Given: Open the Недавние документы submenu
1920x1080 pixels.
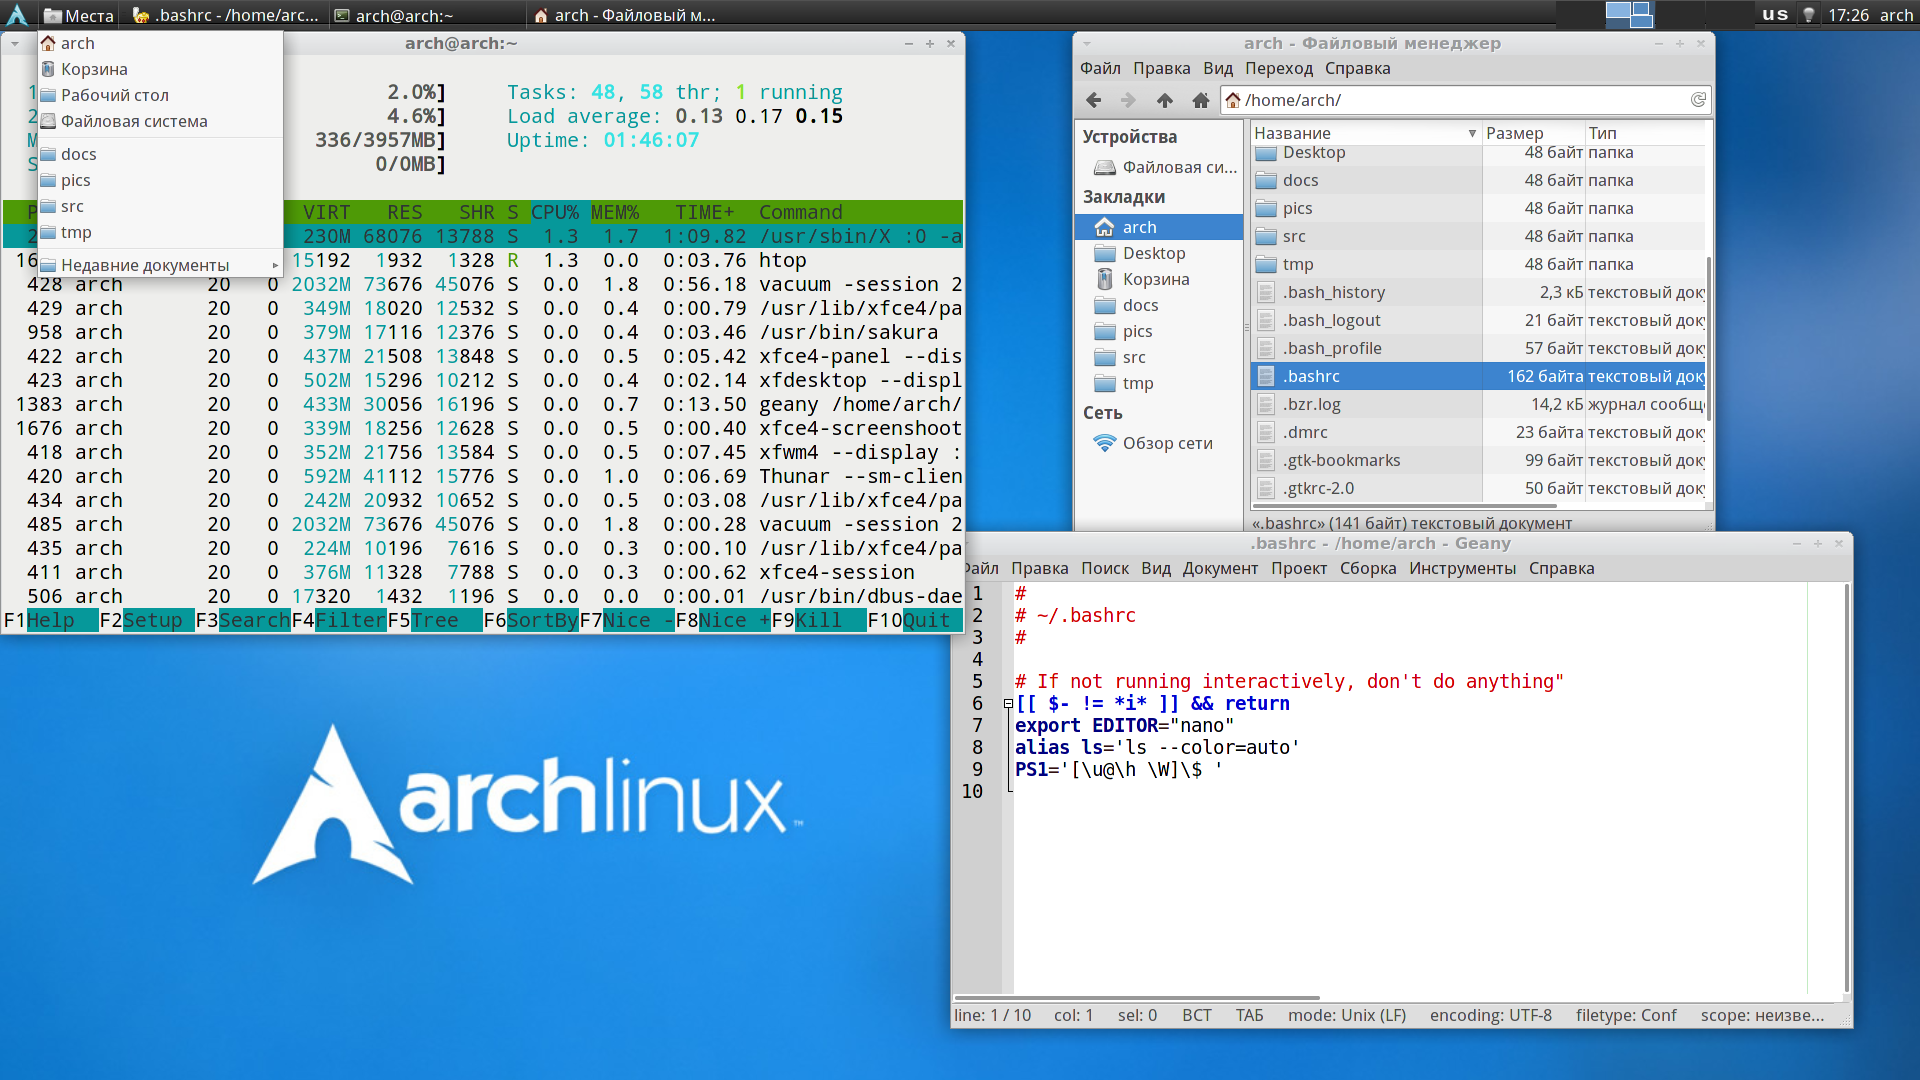Looking at the screenshot, I should tap(160, 265).
